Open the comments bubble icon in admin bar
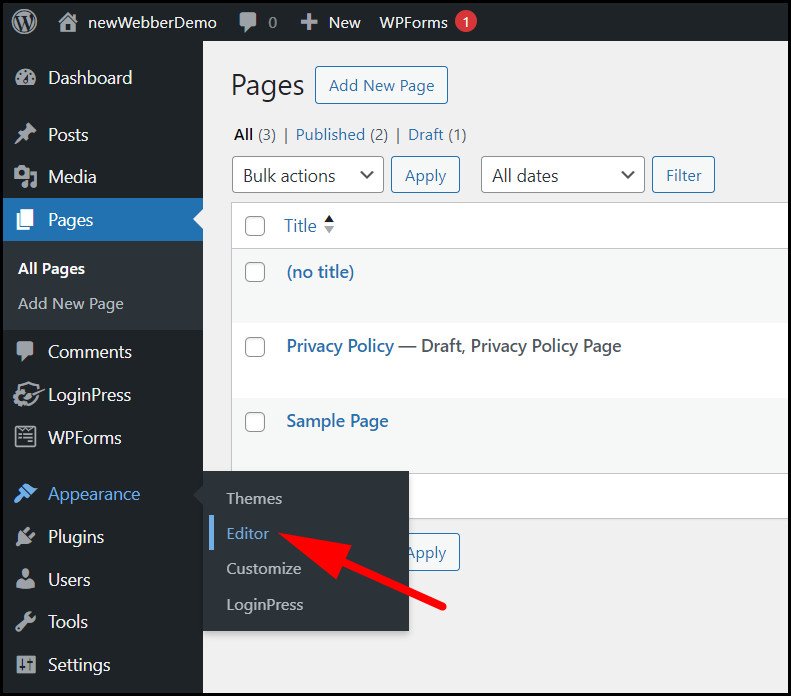Image resolution: width=791 pixels, height=696 pixels. click(248, 22)
